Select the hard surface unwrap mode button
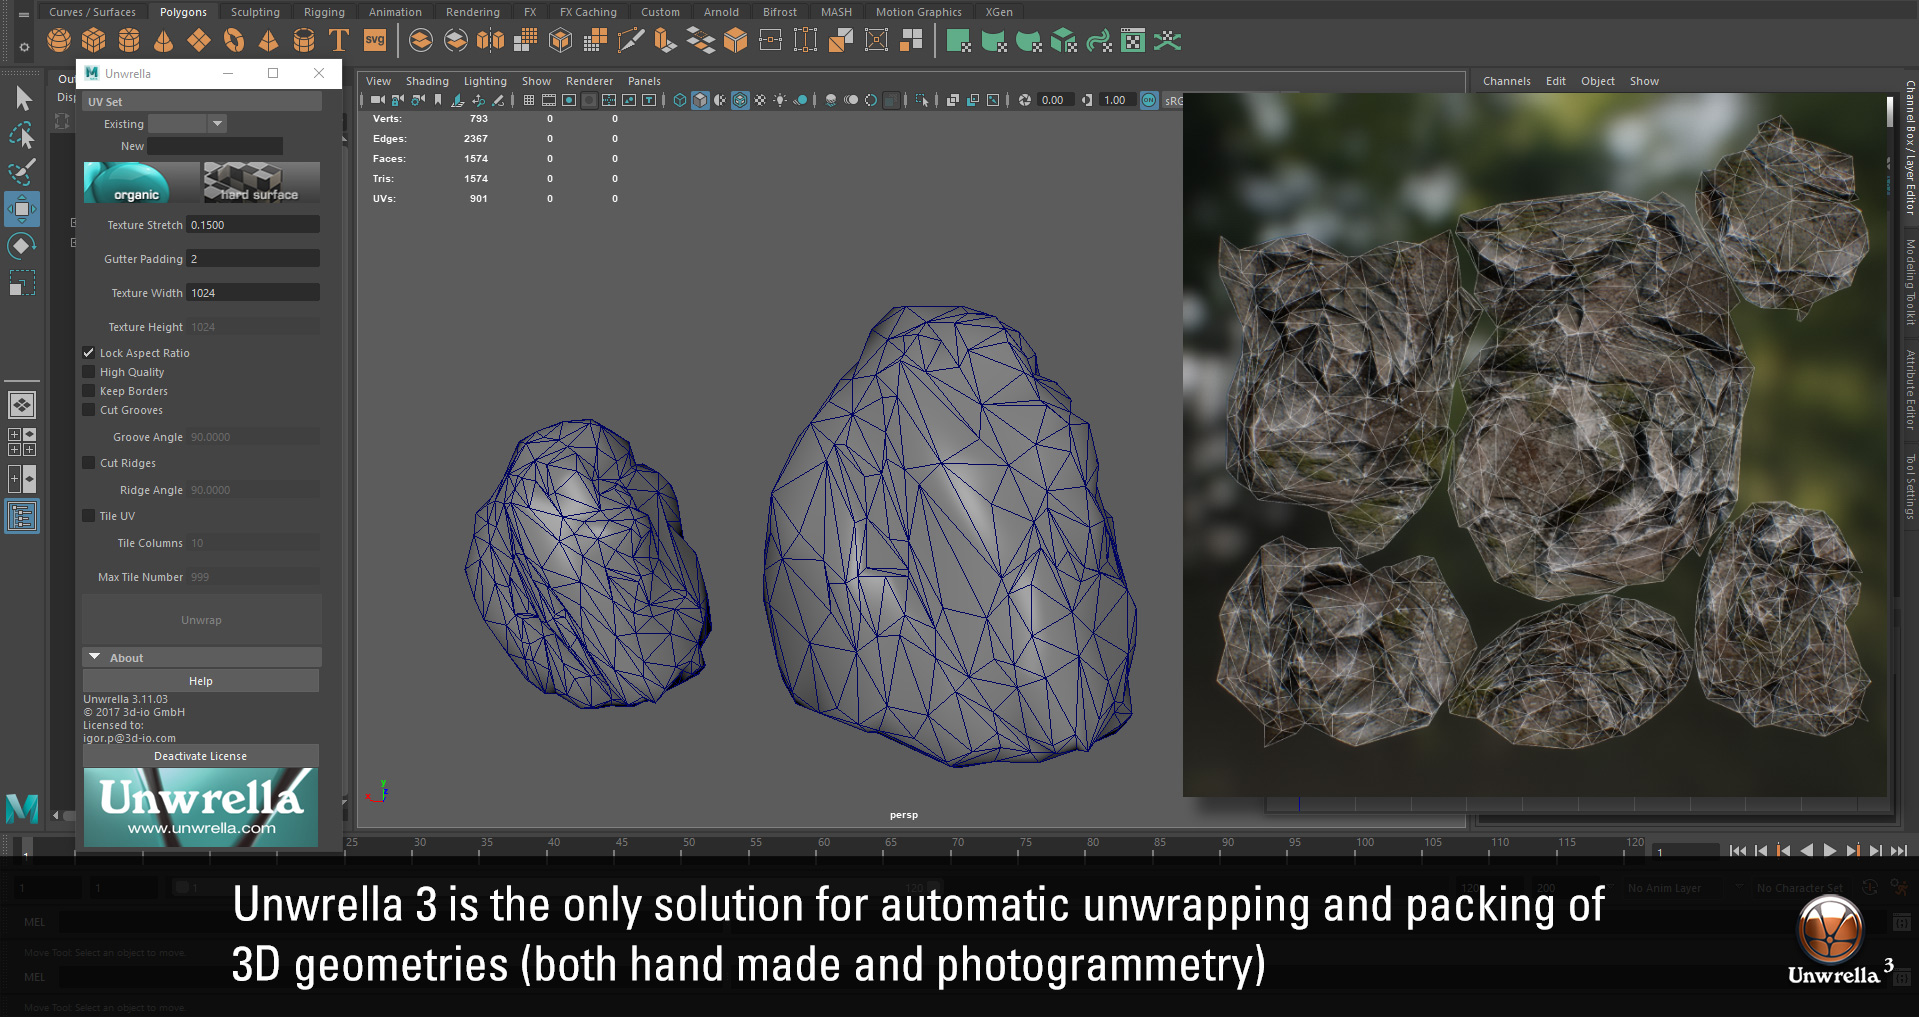1919x1017 pixels. click(261, 183)
